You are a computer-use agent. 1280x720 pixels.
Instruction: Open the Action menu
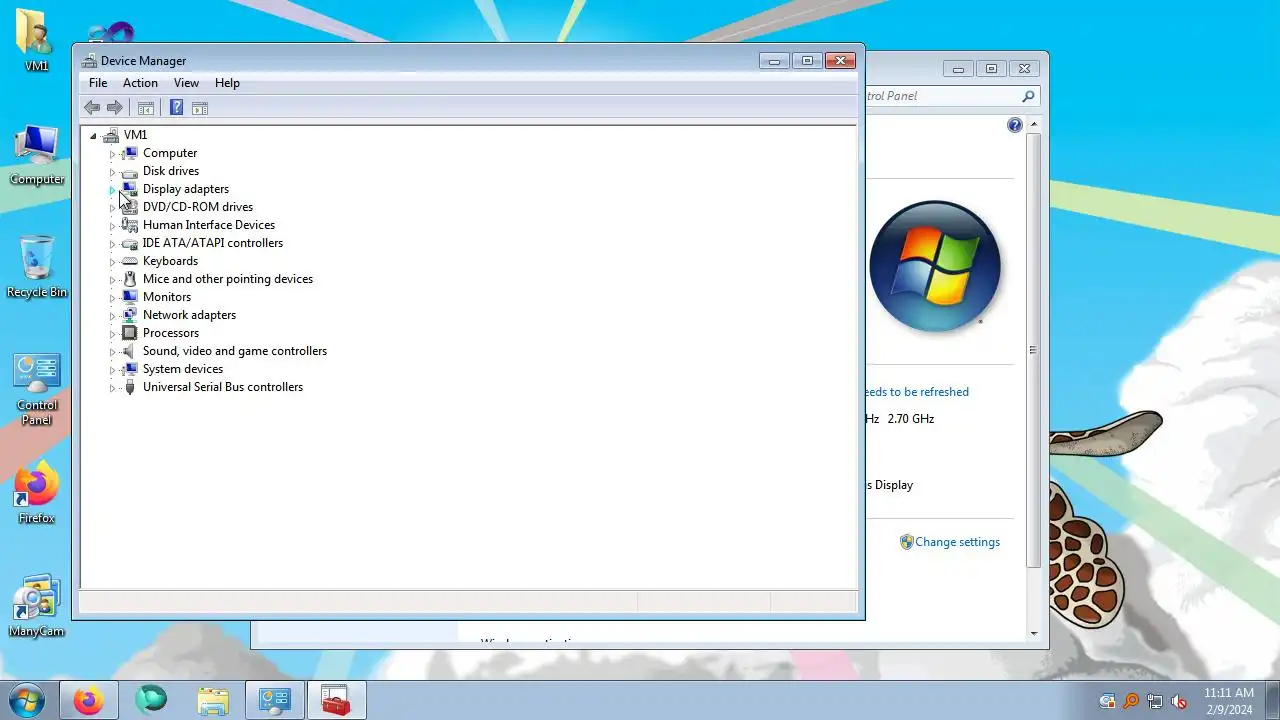tap(140, 83)
